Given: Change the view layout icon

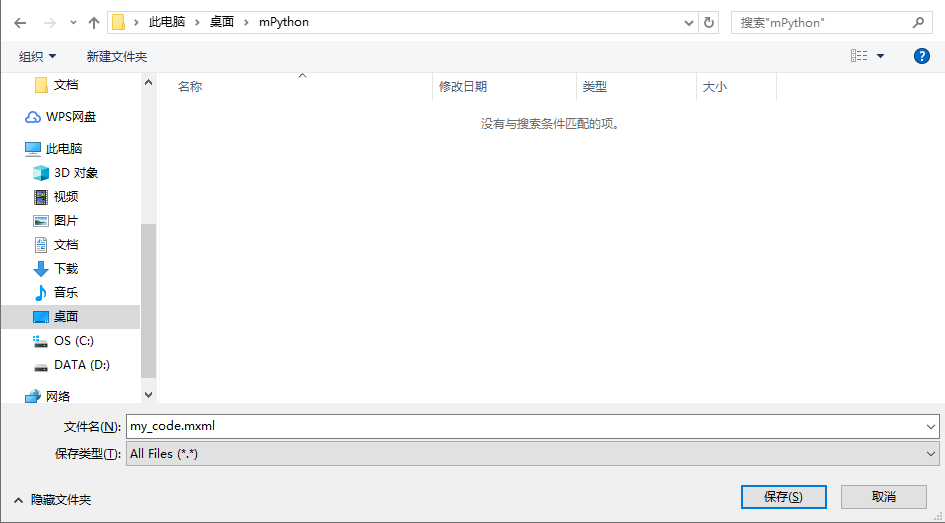Looking at the screenshot, I should 859,56.
